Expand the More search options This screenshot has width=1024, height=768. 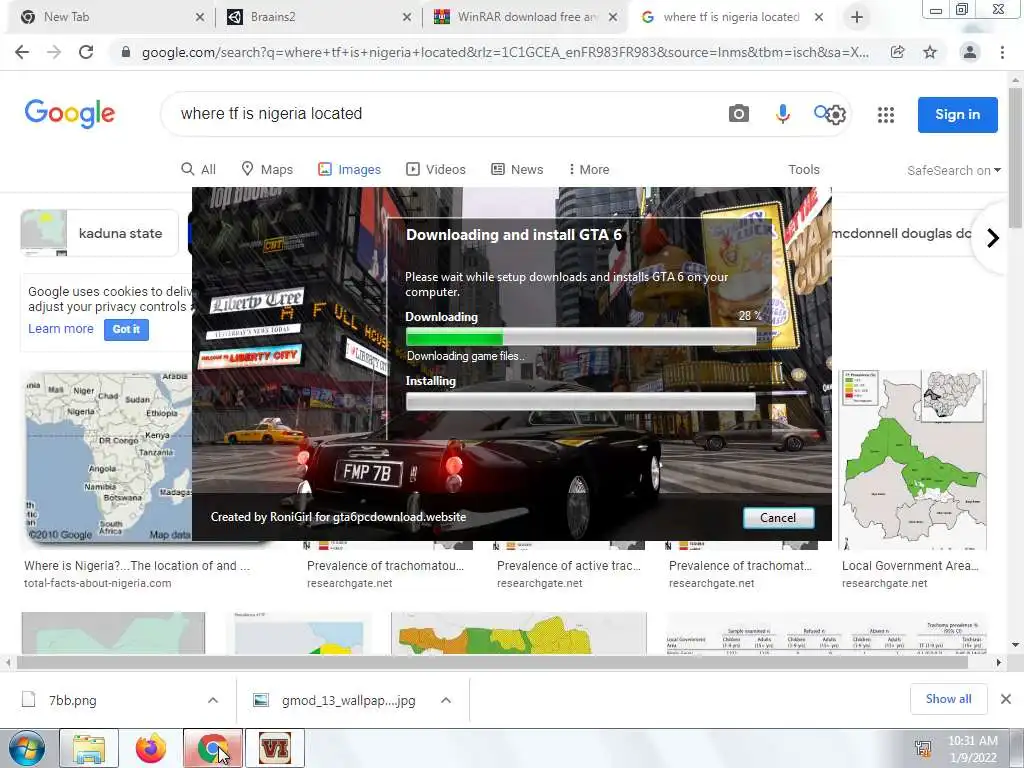(588, 169)
